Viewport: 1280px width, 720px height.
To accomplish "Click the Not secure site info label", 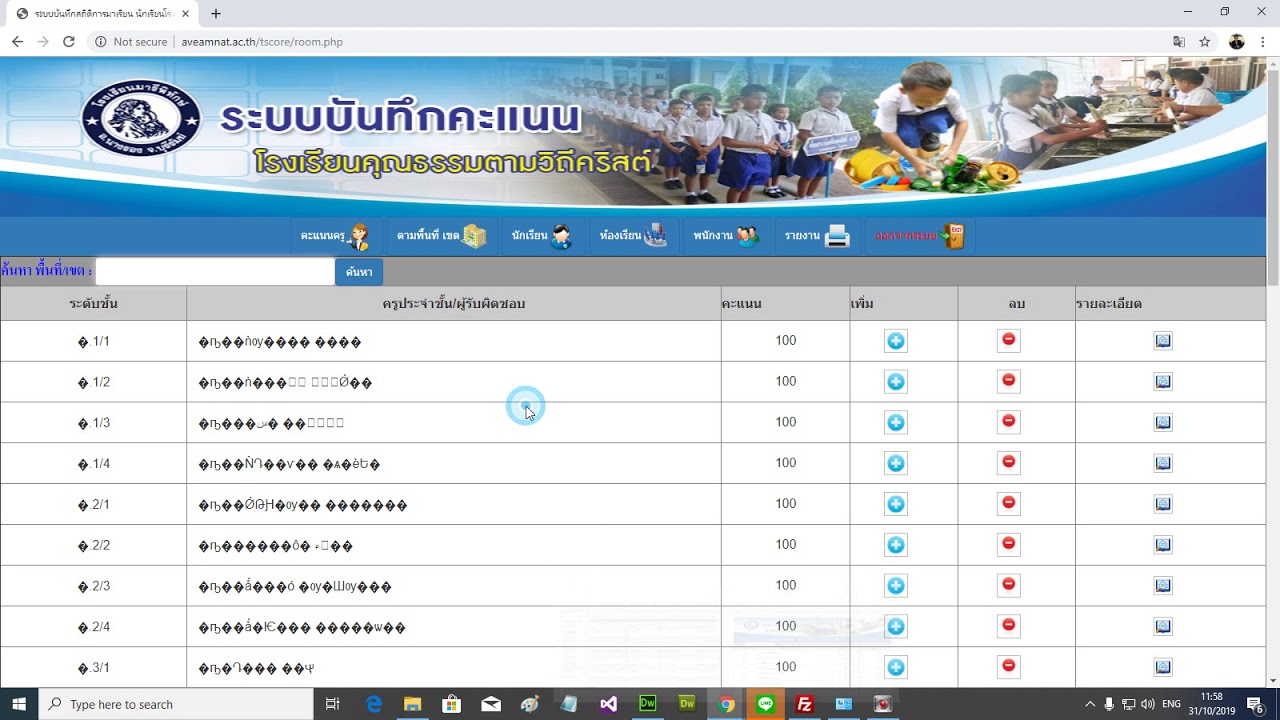I will coord(131,42).
